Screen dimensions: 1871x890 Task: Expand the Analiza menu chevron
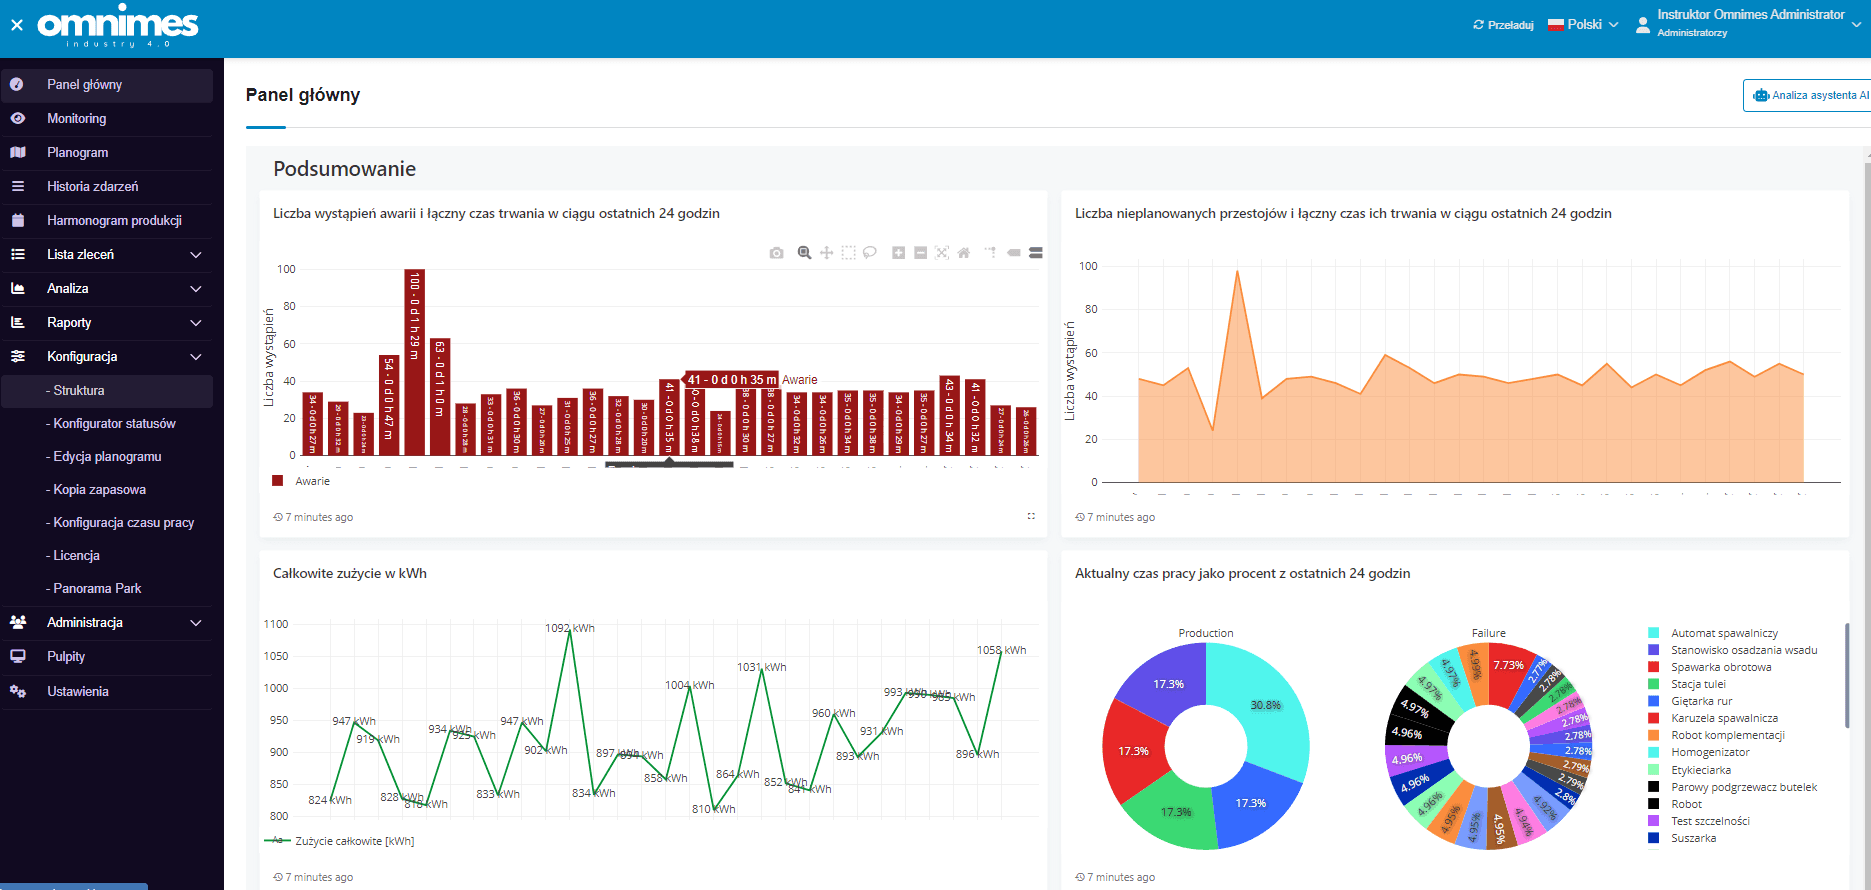tap(196, 289)
